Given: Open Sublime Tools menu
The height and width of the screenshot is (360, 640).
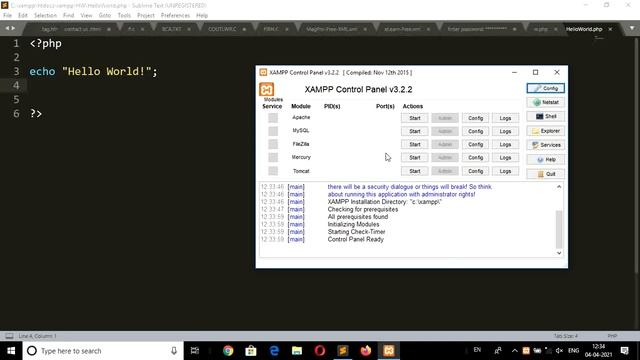Looking at the screenshot, I should click(124, 16).
